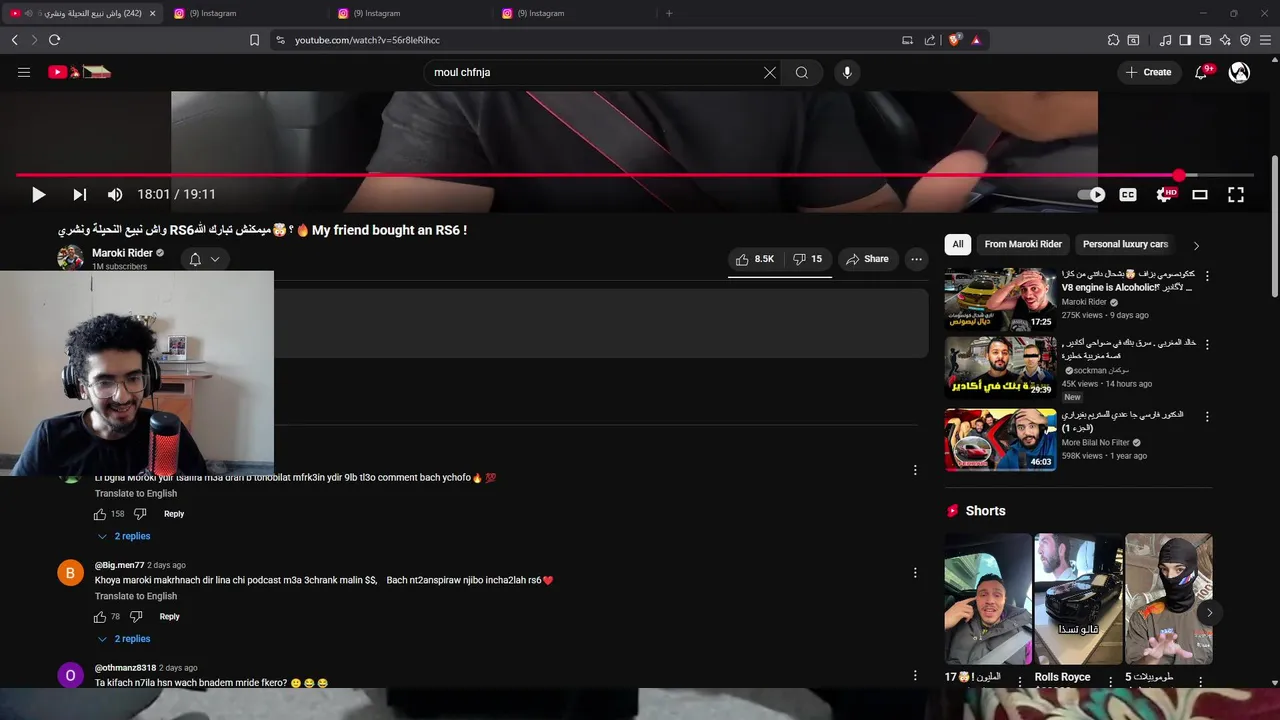Dislike the video showing 15

tap(807, 259)
